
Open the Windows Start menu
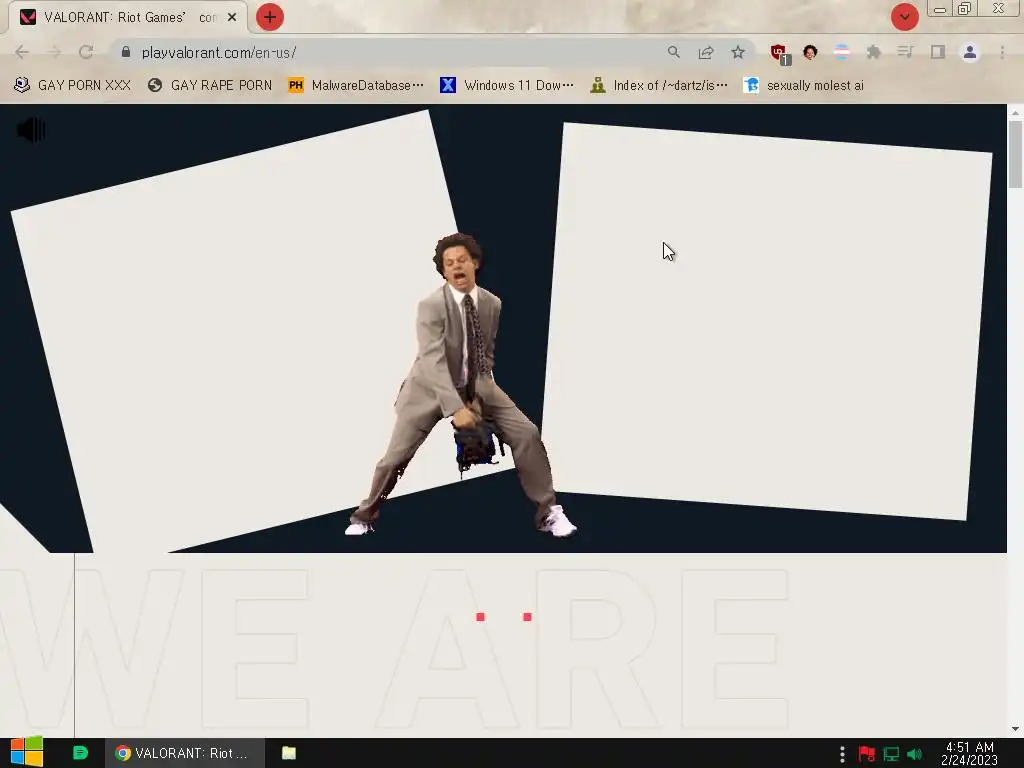tap(27, 752)
